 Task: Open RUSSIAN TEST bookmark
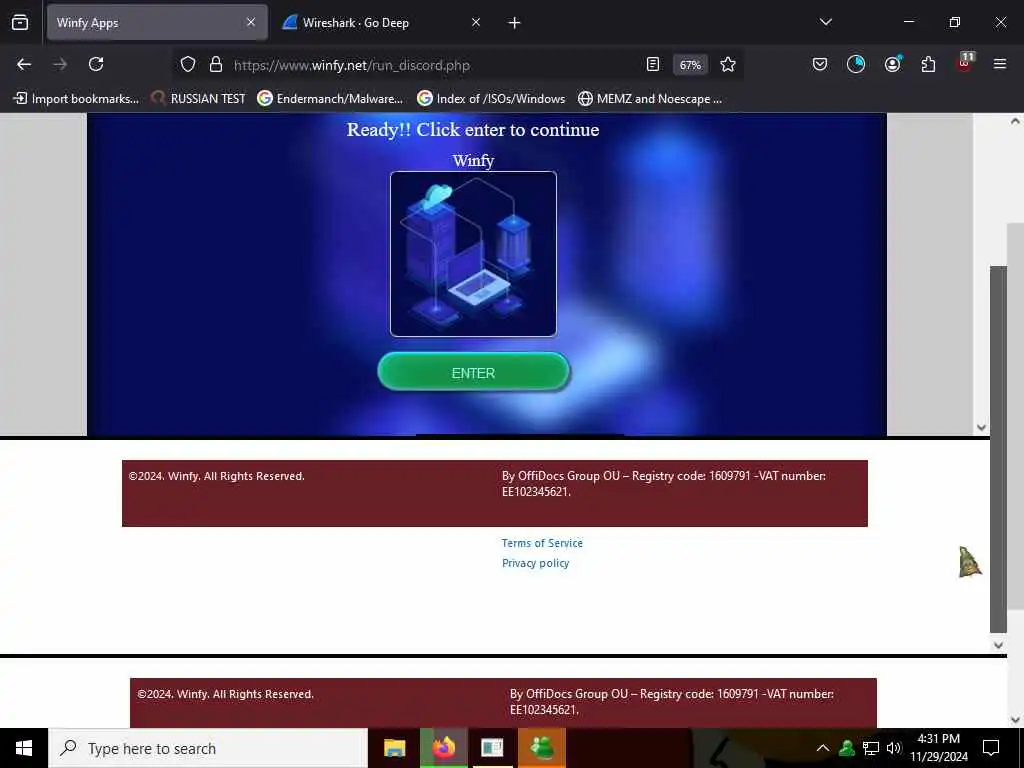pos(198,99)
